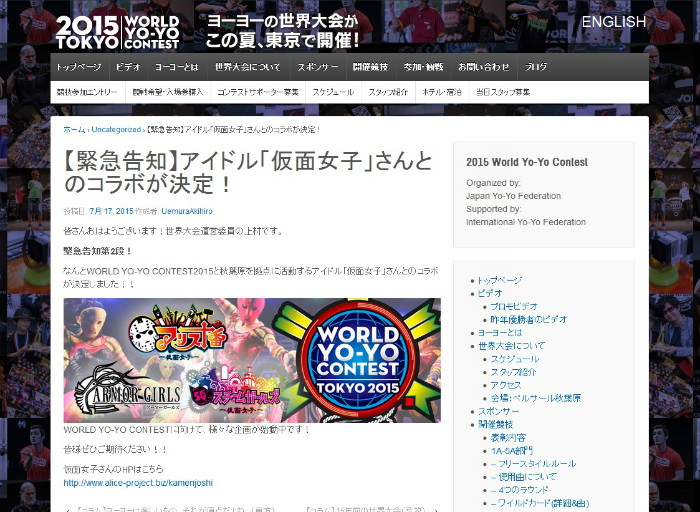Click the article headline 【緊急告知】アイドル「仮面女子」
Screen dimensions: 700x512
pos(249,173)
